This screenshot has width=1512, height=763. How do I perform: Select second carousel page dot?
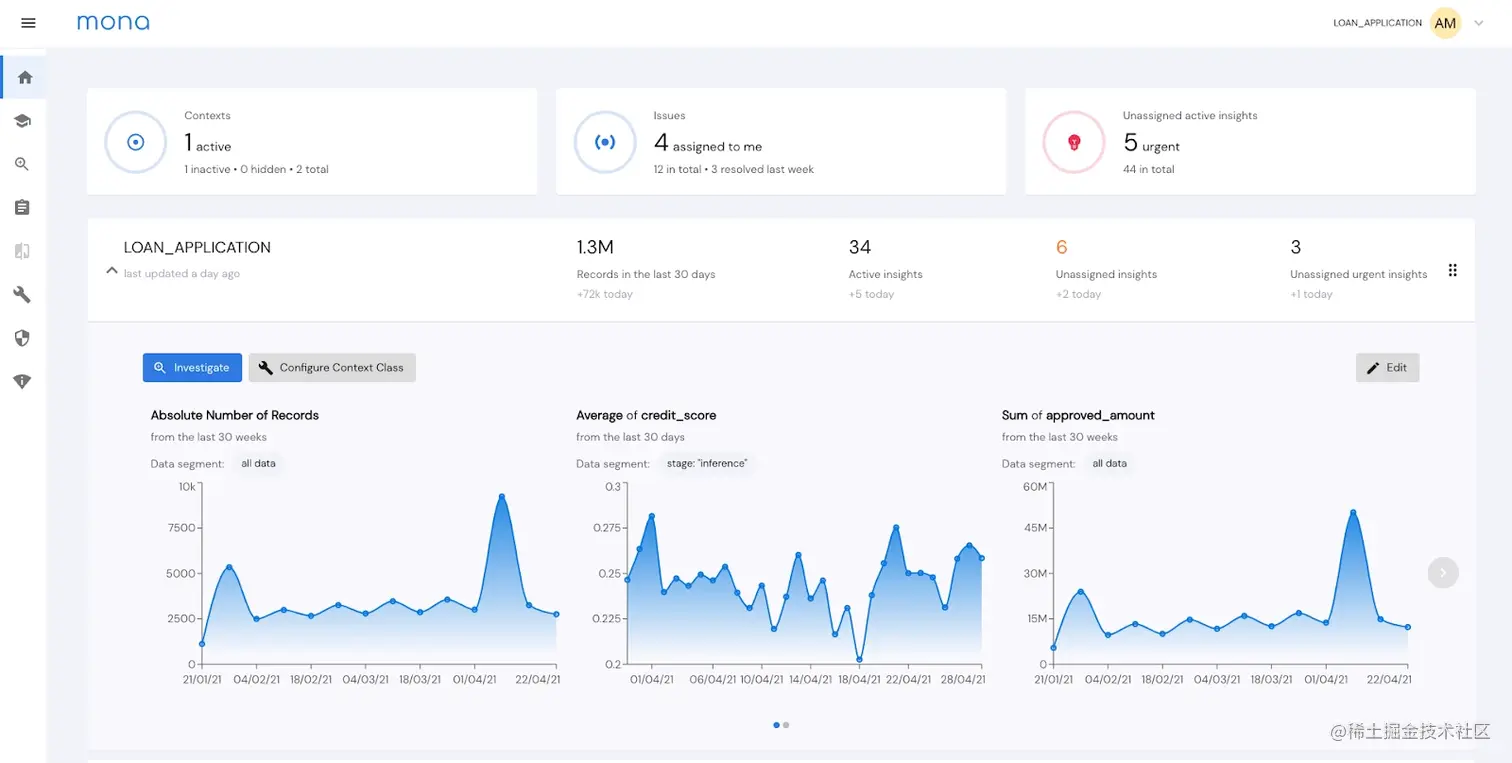coord(786,725)
